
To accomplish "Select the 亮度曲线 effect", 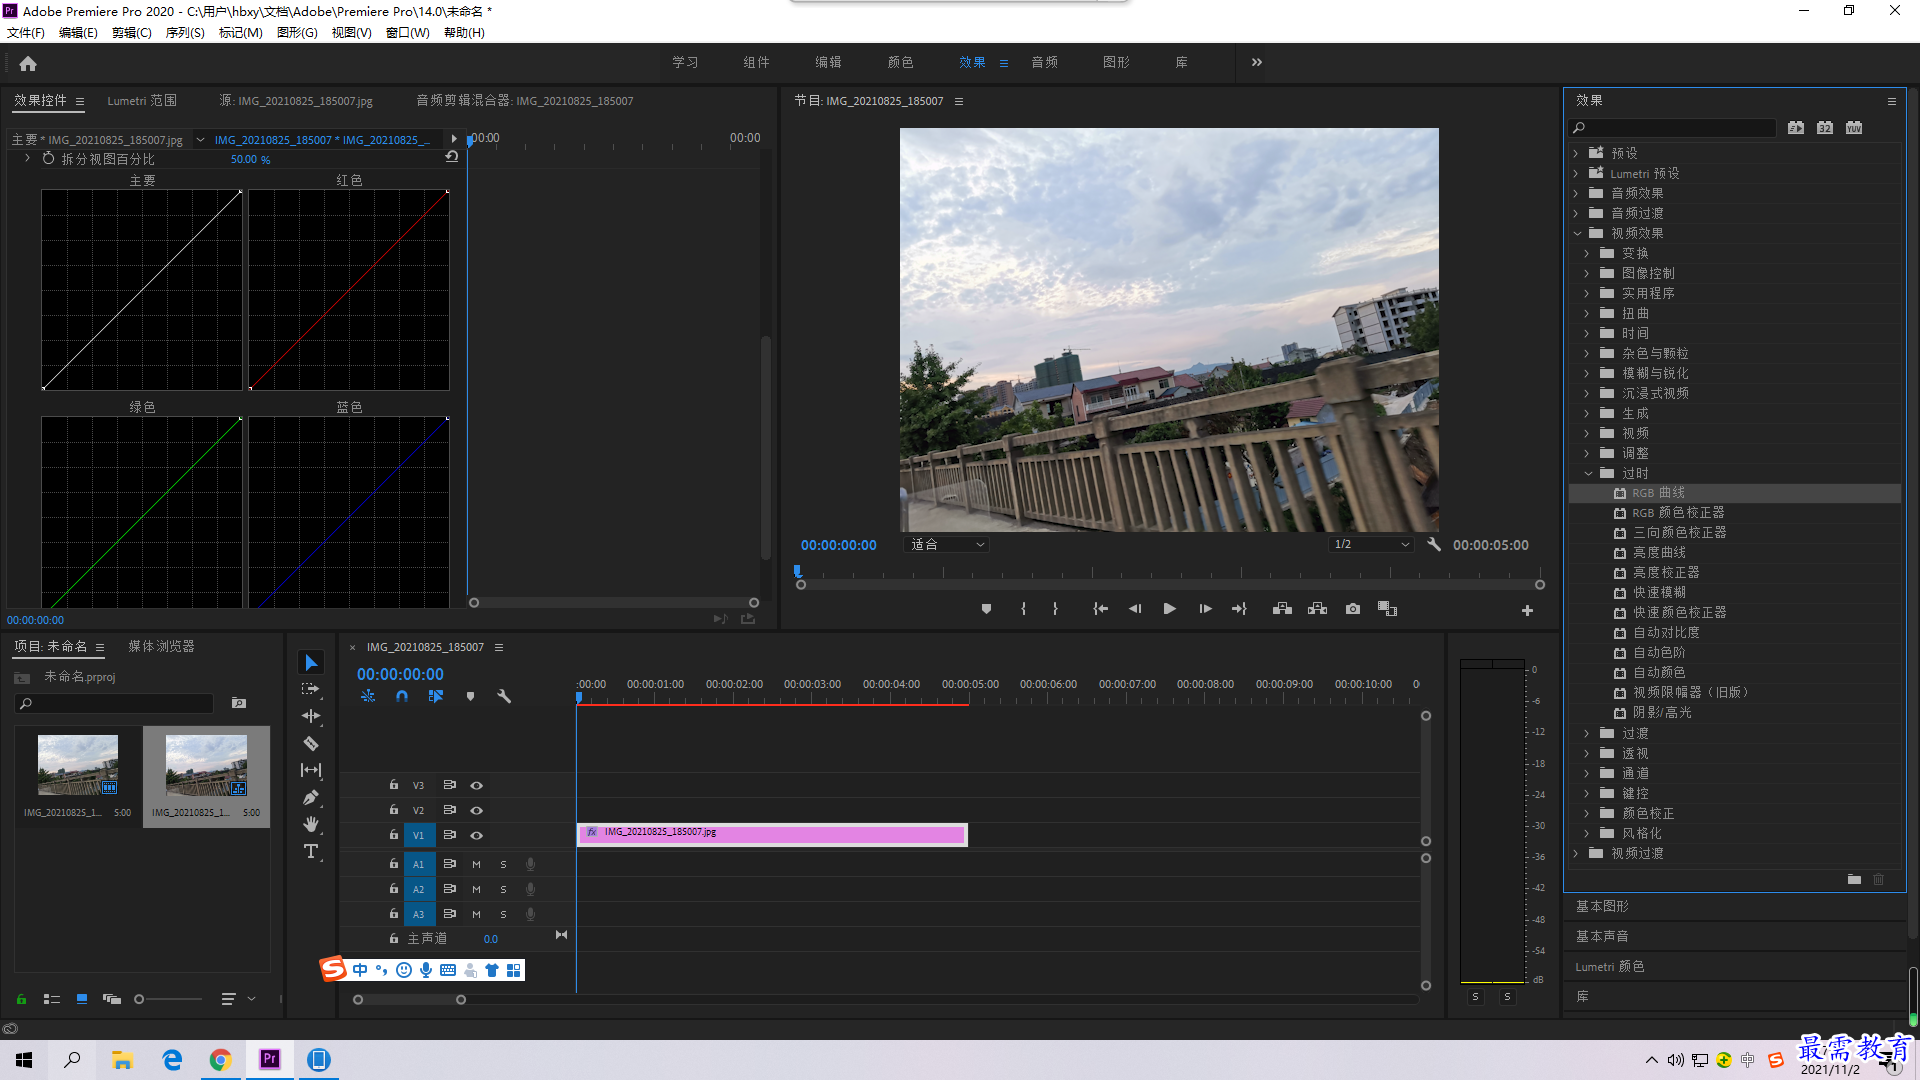I will [x=1659, y=553].
